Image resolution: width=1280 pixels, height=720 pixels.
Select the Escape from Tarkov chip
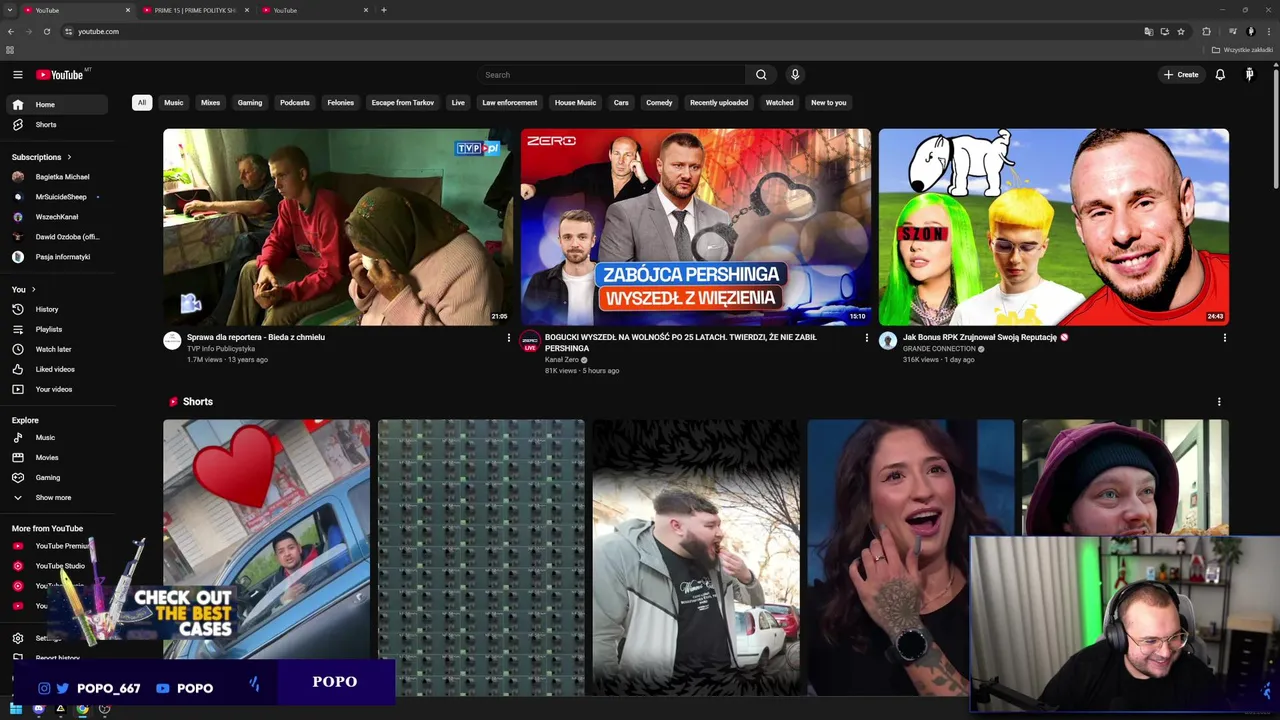pos(403,102)
